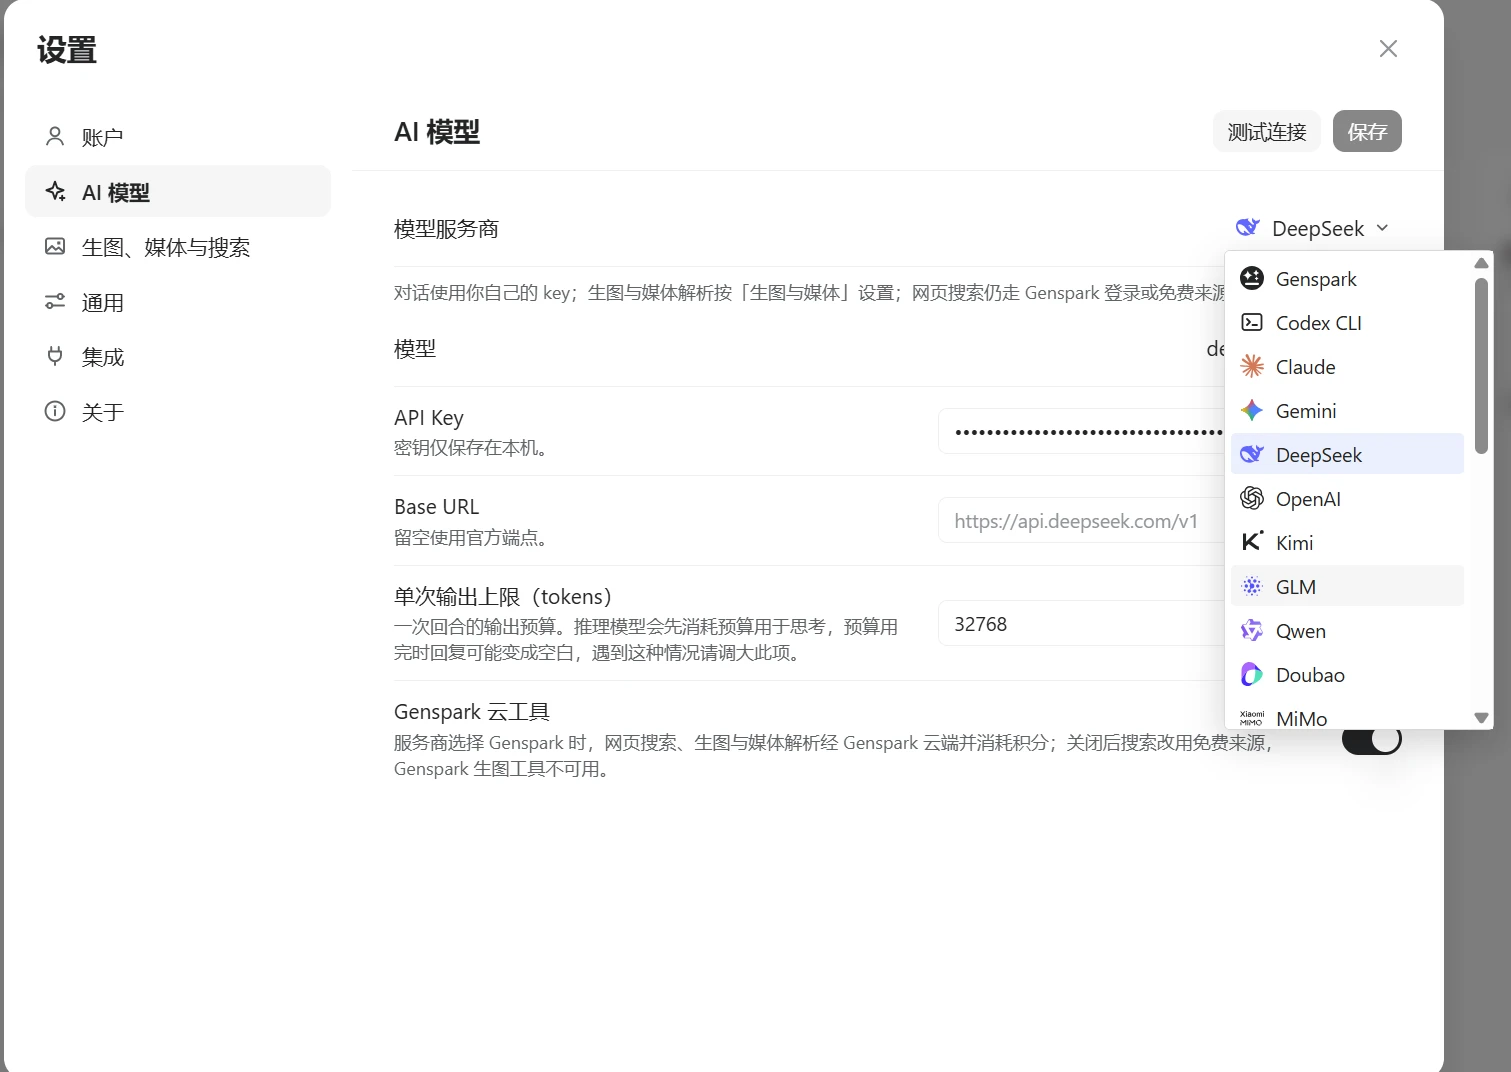Click the Base URL input field

[x=1081, y=520]
